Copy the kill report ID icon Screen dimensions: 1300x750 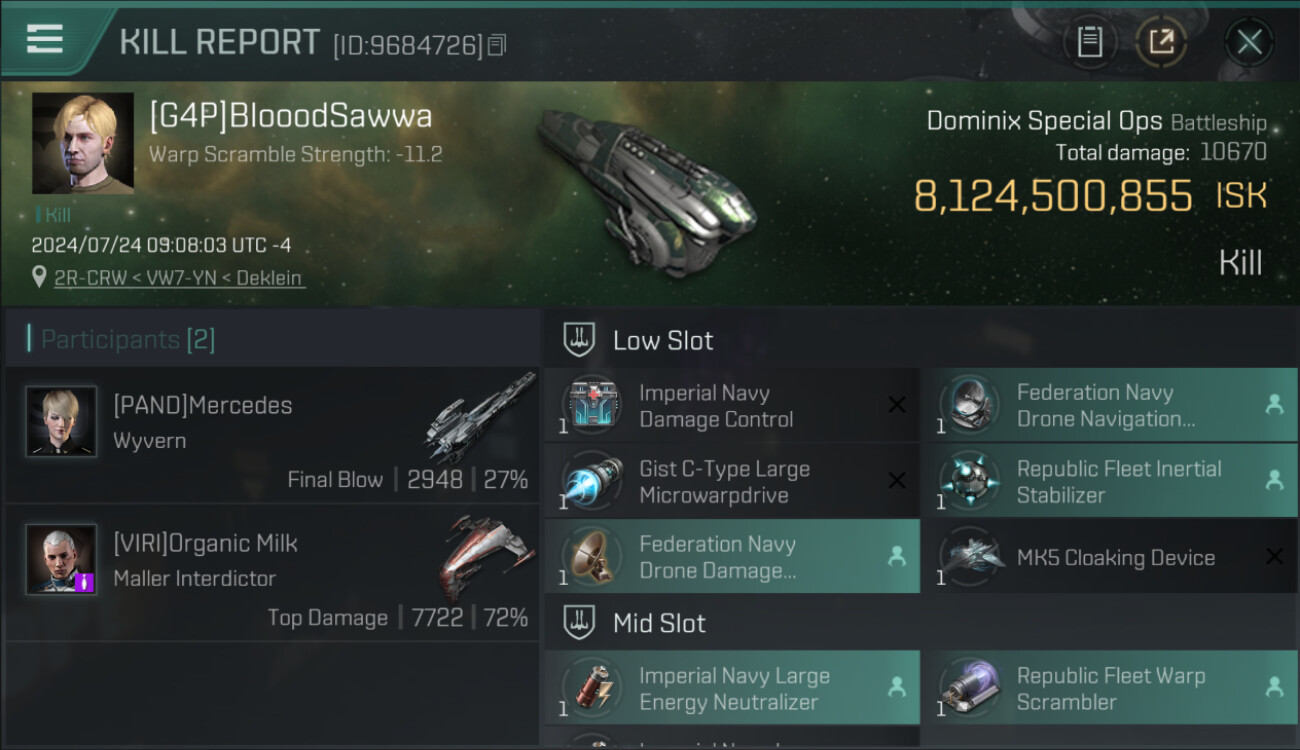click(x=497, y=44)
